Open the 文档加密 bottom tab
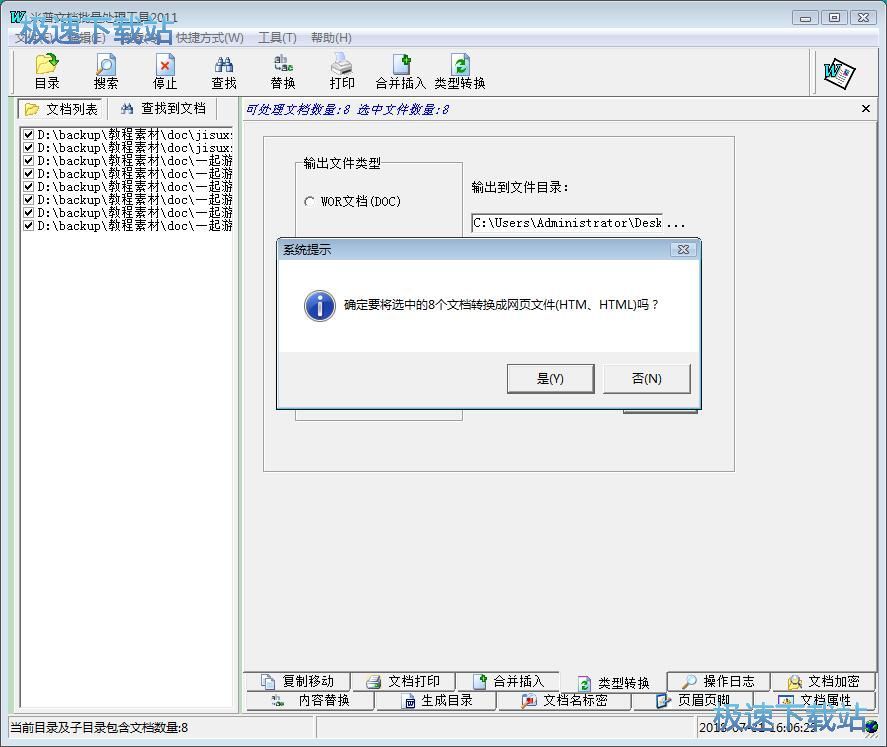 824,681
